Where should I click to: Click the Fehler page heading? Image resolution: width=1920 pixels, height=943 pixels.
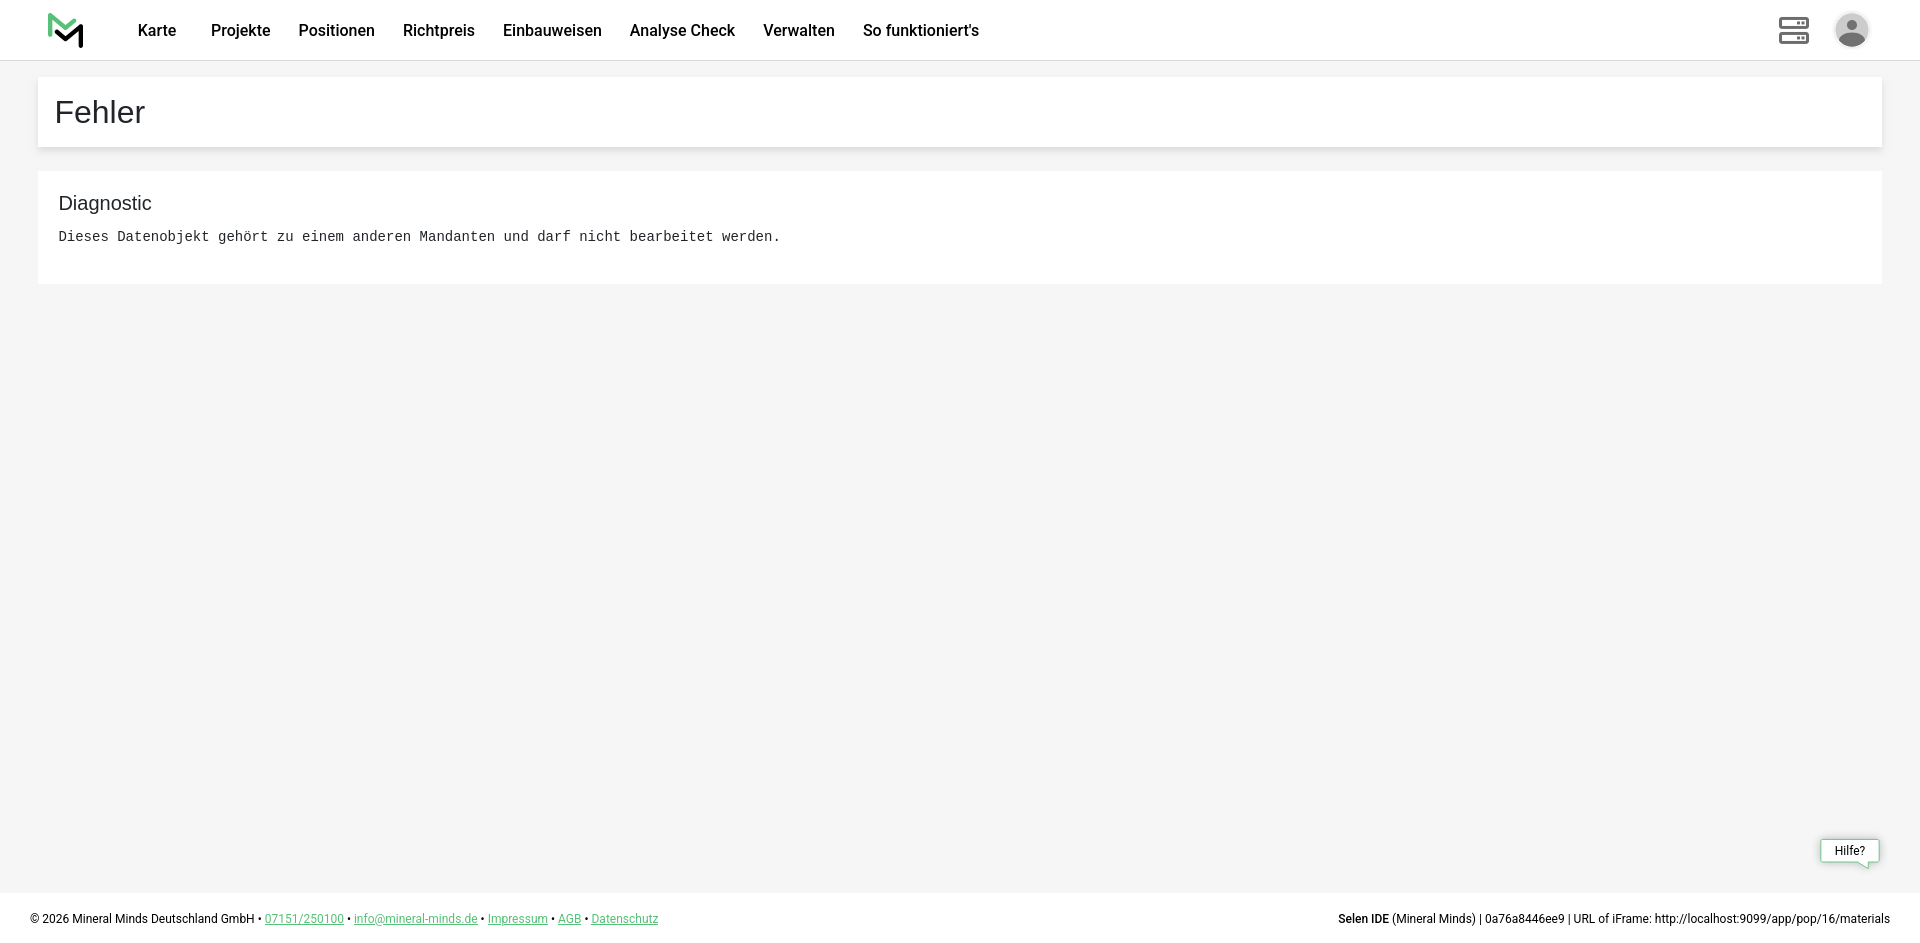pyautogui.click(x=100, y=112)
